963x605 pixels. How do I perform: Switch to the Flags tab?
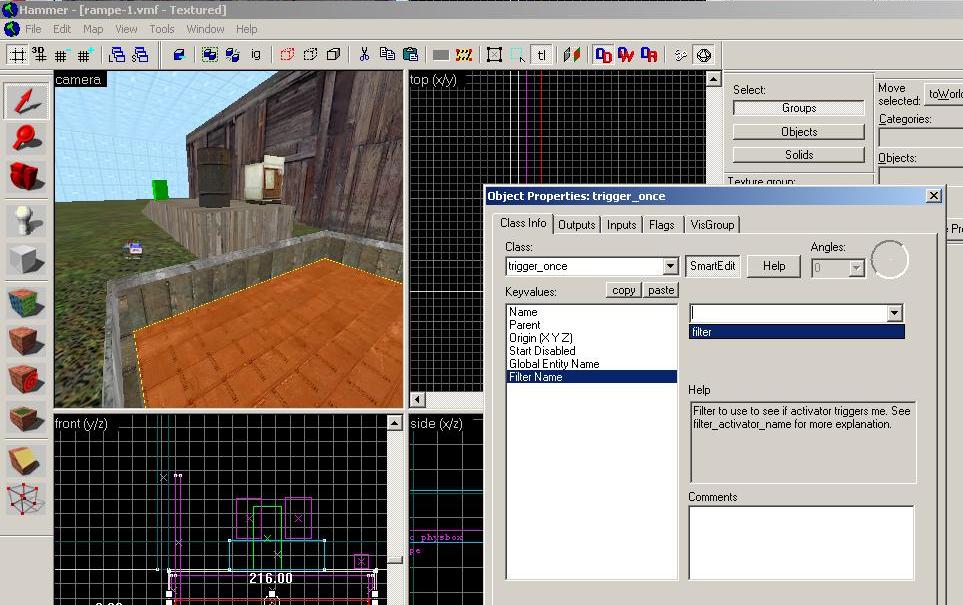coord(661,225)
